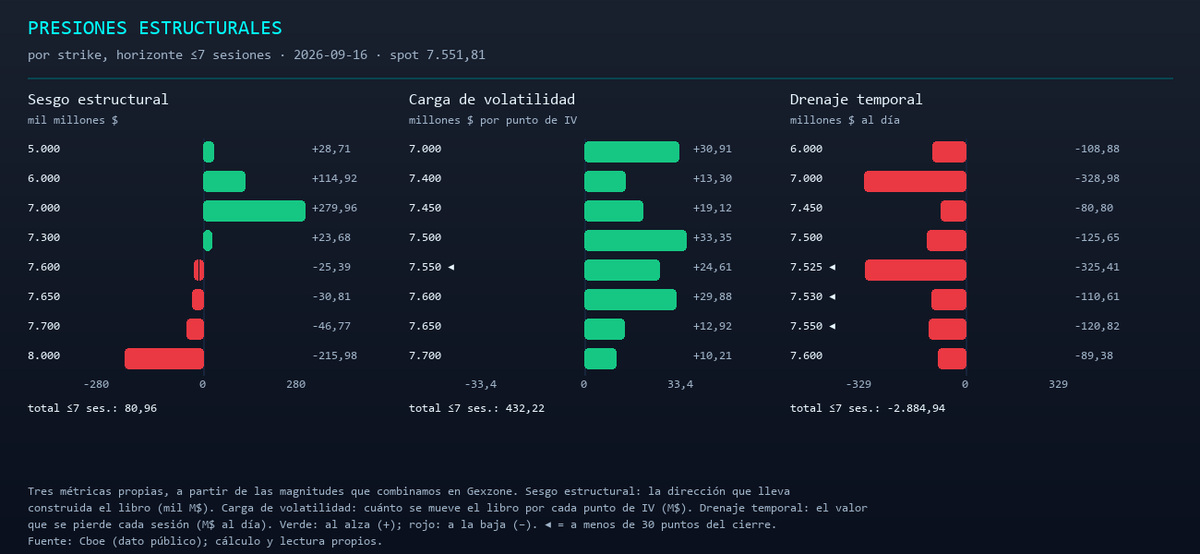This screenshot has width=1200, height=554.
Task: Click the -280 axis tick in Sesgo estructural
Action: pos(96,384)
